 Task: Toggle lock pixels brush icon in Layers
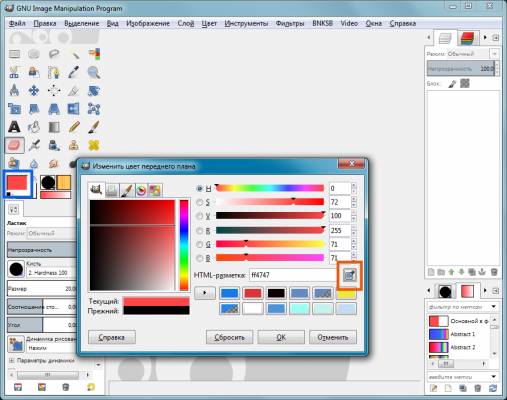point(452,83)
